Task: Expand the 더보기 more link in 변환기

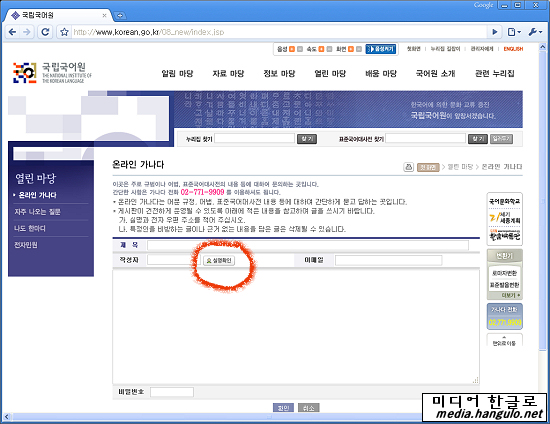Action: 511,295
